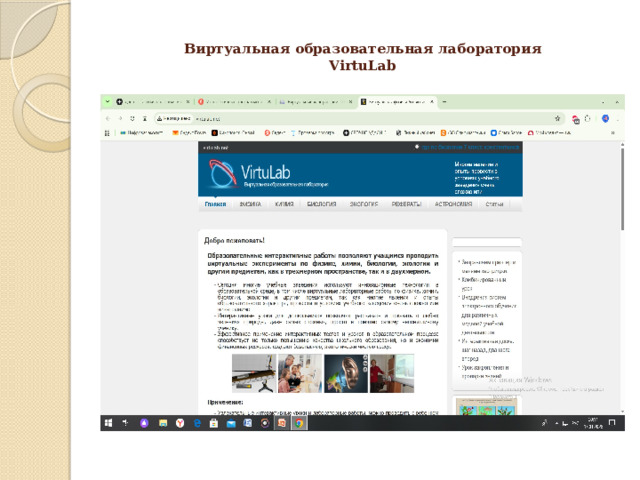Open File Explorer from taskbar
640x480 pixels.
(x=163, y=423)
